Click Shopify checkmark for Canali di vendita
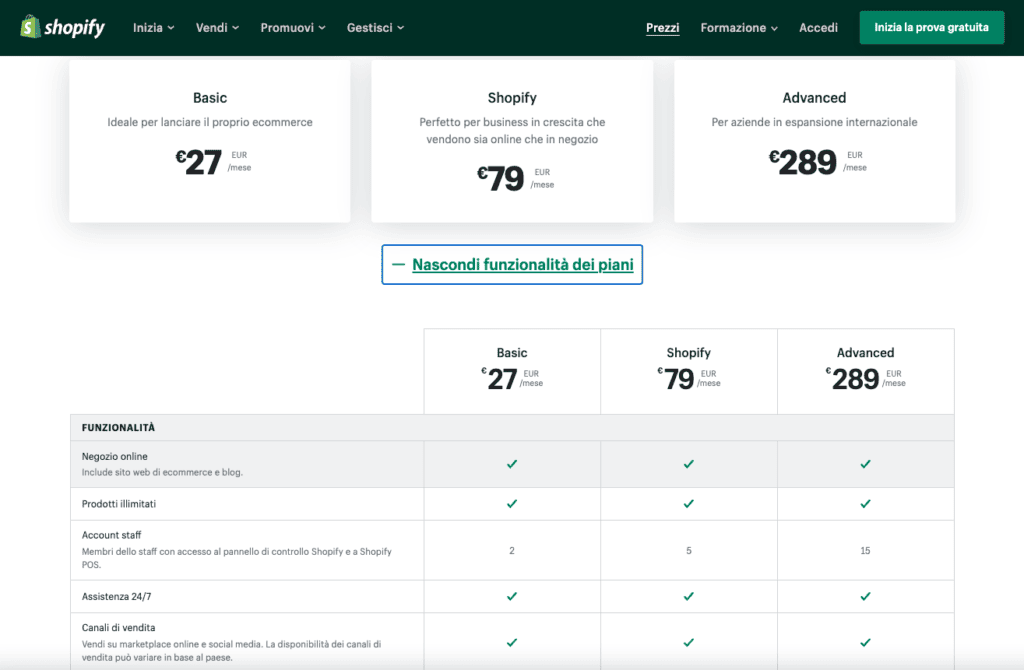 (x=688, y=643)
